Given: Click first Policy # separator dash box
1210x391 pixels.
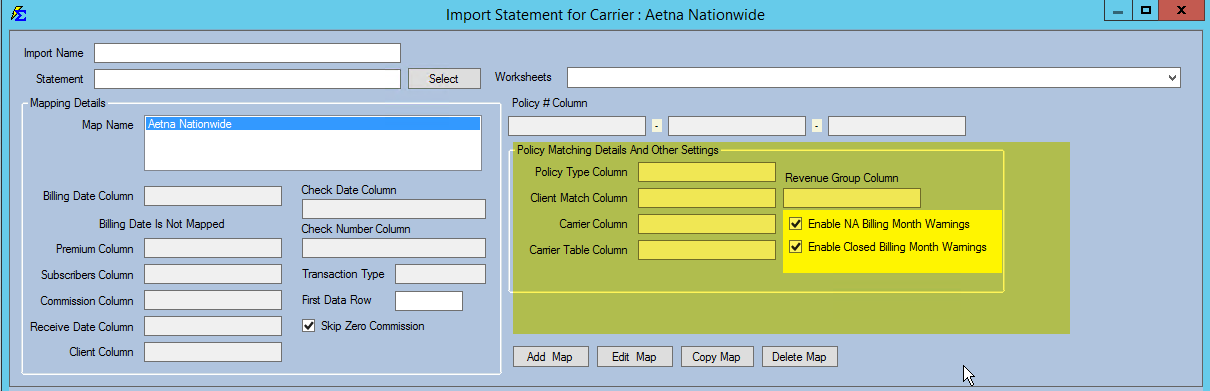Looking at the screenshot, I should pos(657,126).
